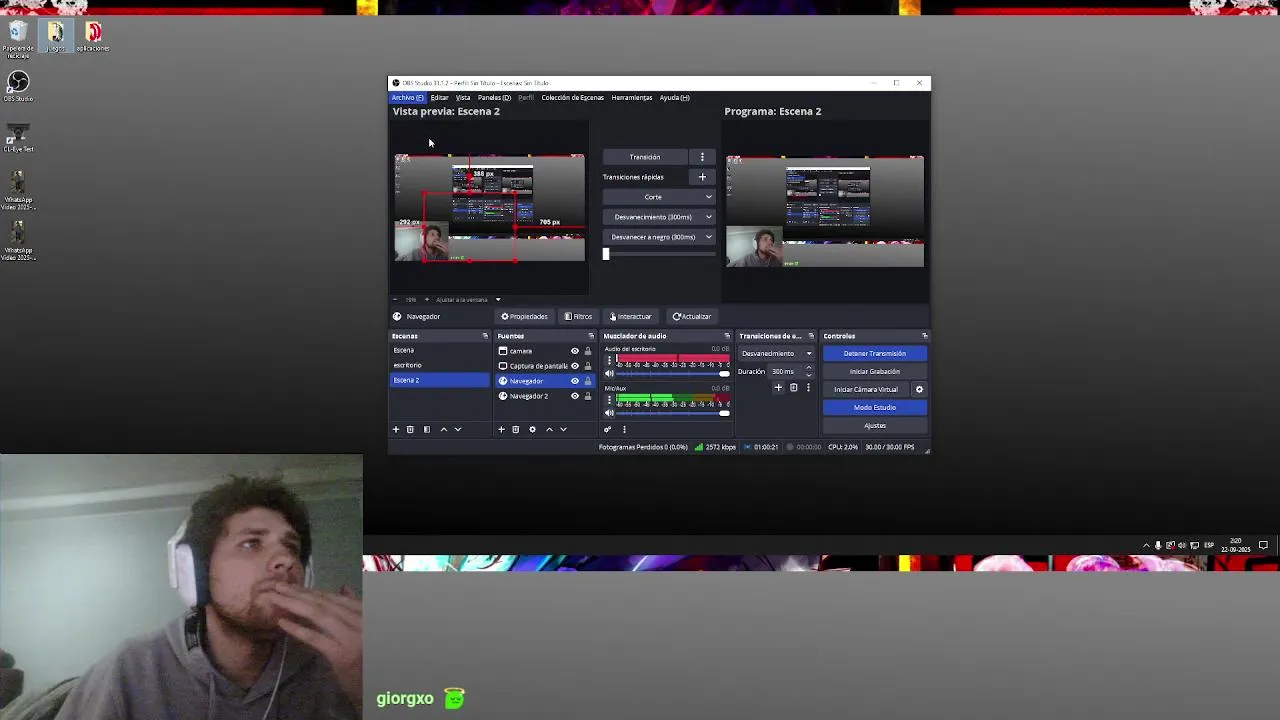Open virtual camera settings gear
This screenshot has height=720, width=1280.
pos(919,389)
